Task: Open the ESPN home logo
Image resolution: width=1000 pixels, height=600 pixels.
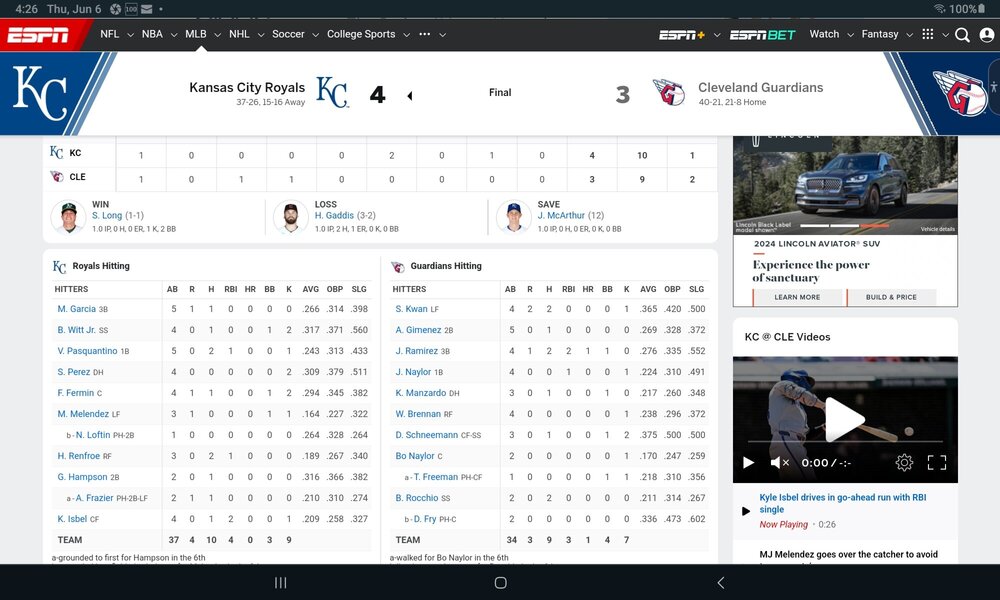Action: 38,35
